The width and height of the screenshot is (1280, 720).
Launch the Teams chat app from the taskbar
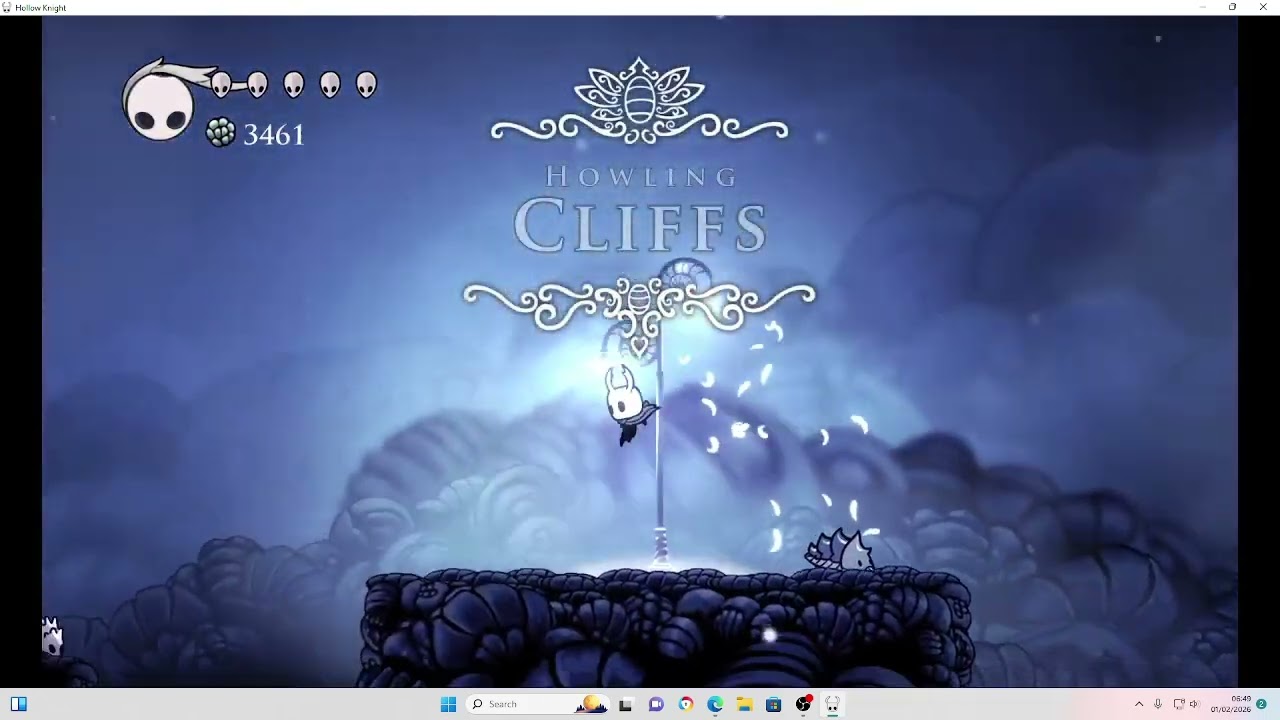pos(656,704)
